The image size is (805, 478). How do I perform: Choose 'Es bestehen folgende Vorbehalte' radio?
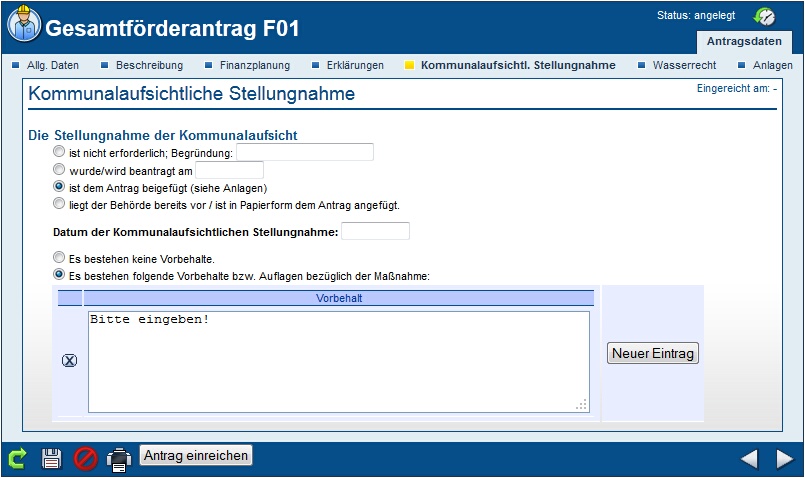pos(59,274)
